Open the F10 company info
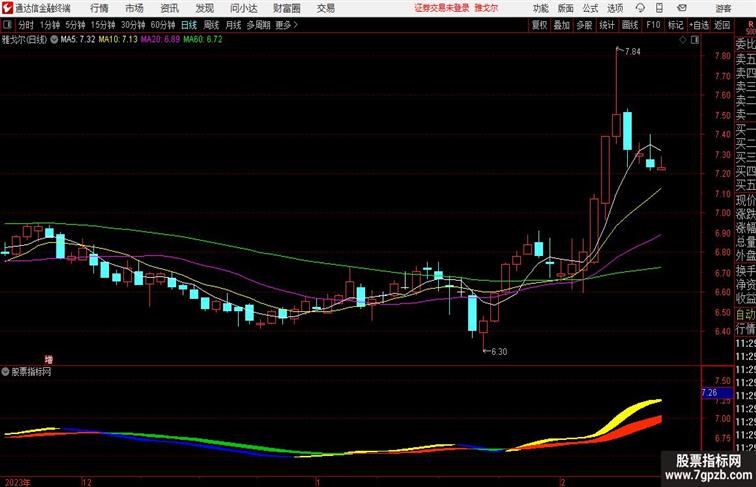The image size is (756, 487). point(653,25)
